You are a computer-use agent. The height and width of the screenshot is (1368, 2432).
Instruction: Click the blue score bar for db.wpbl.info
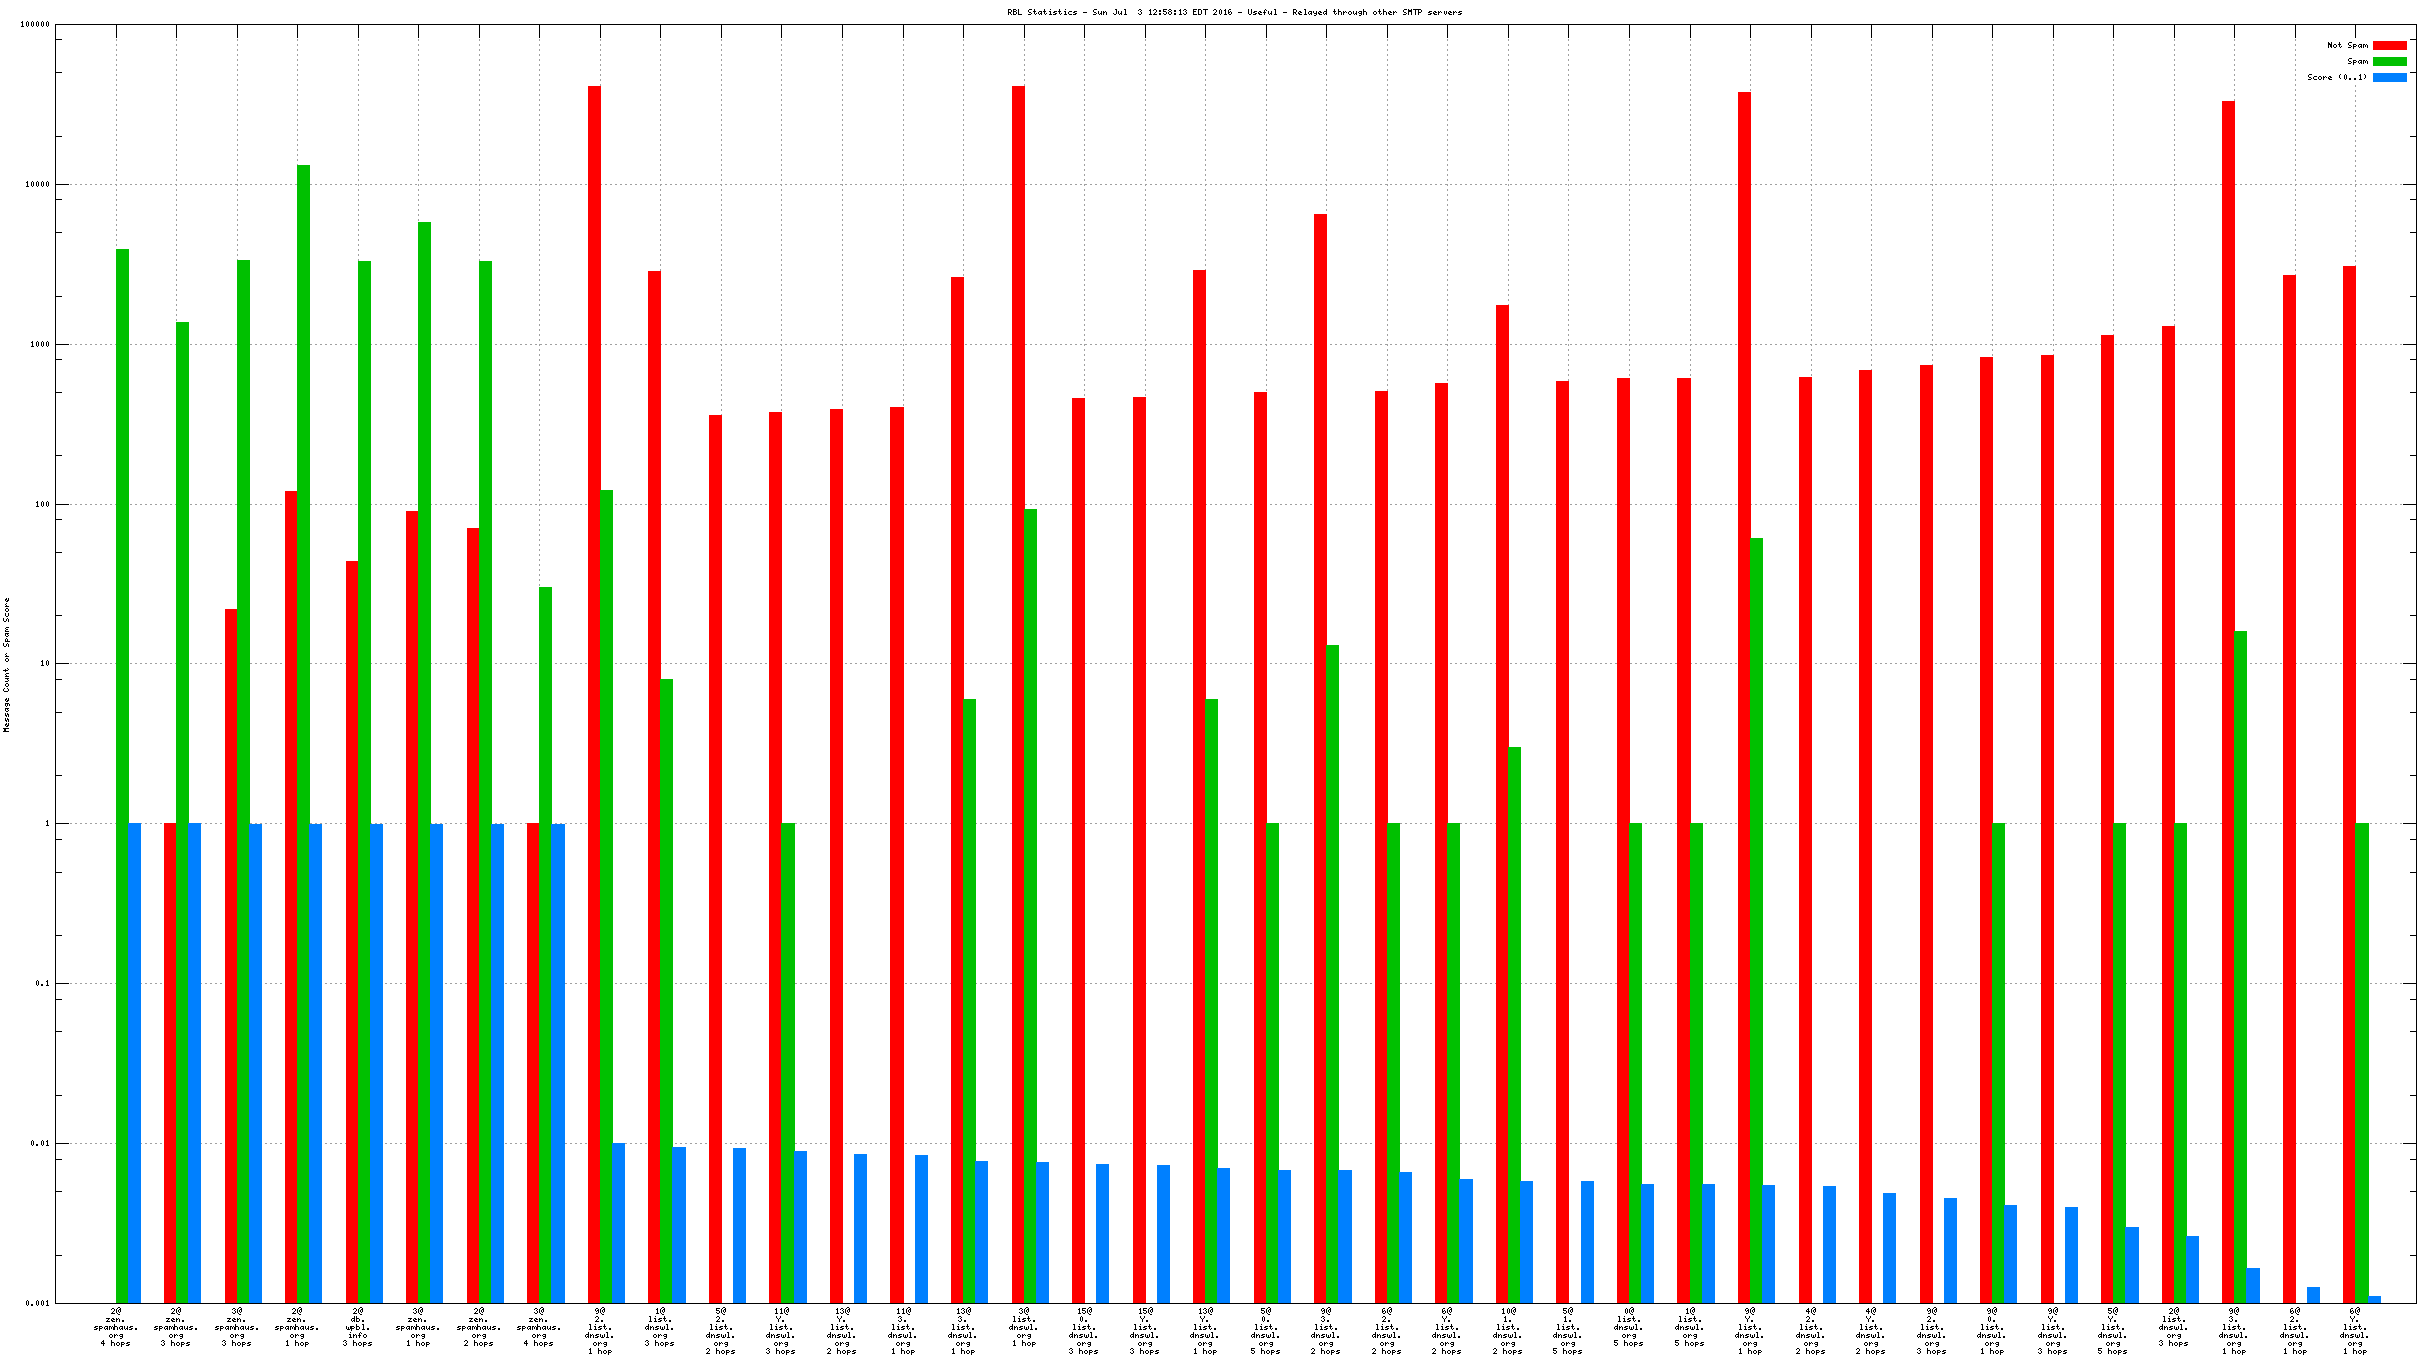[x=377, y=1060]
